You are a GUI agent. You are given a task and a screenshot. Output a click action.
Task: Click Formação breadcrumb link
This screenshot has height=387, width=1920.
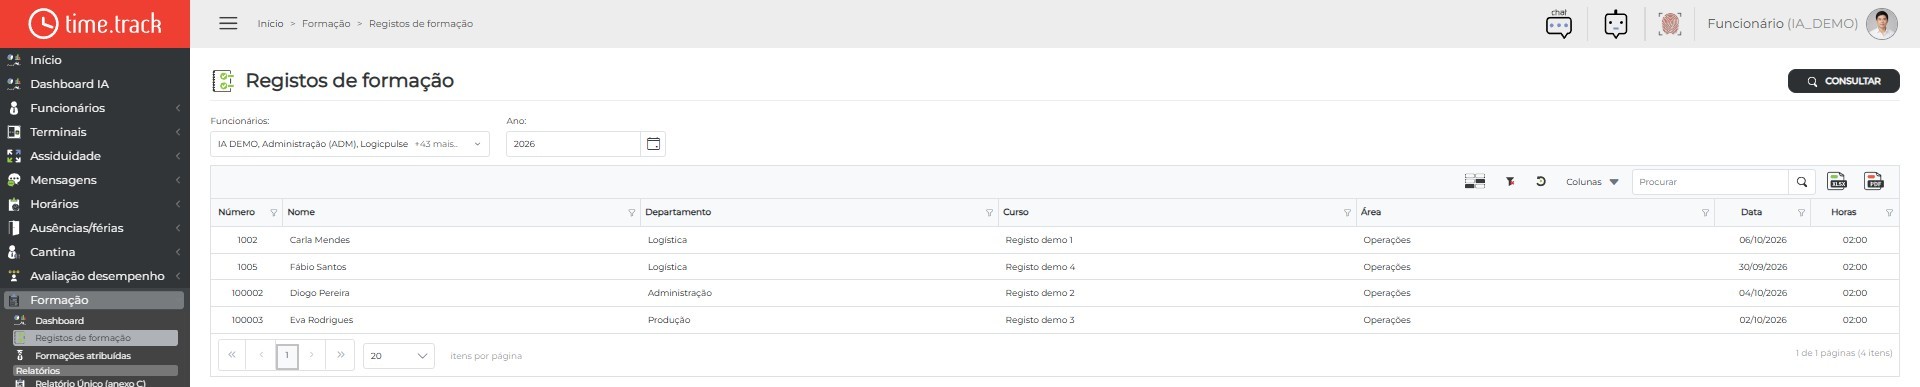326,23
